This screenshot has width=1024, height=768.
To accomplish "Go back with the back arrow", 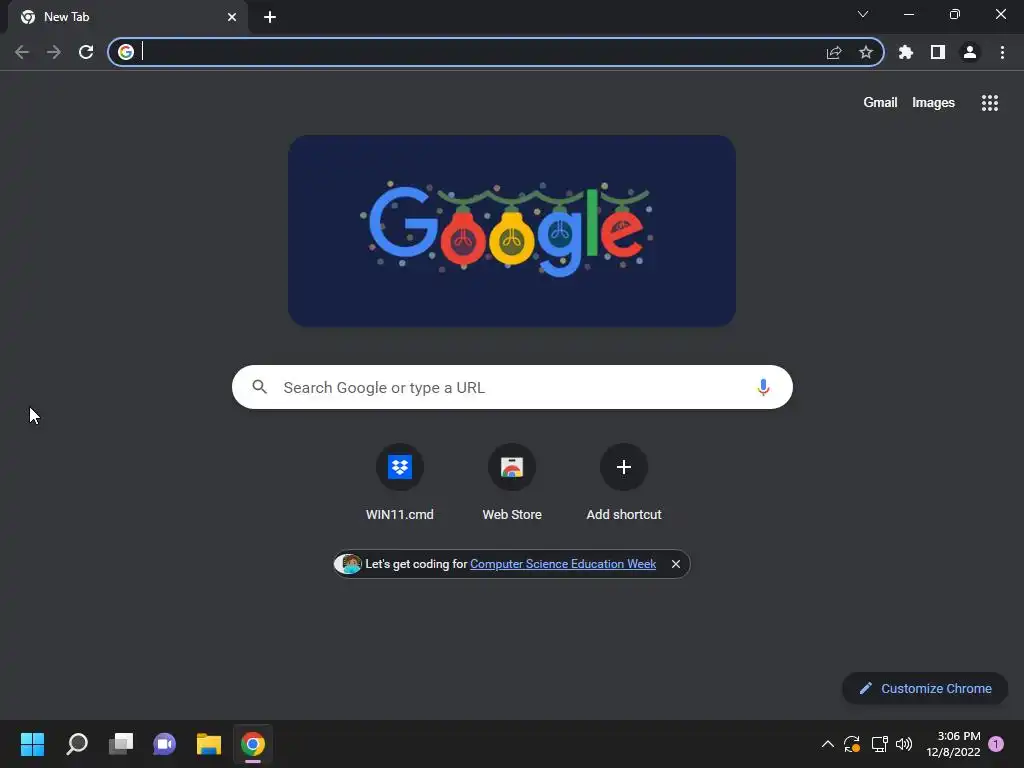I will point(22,52).
